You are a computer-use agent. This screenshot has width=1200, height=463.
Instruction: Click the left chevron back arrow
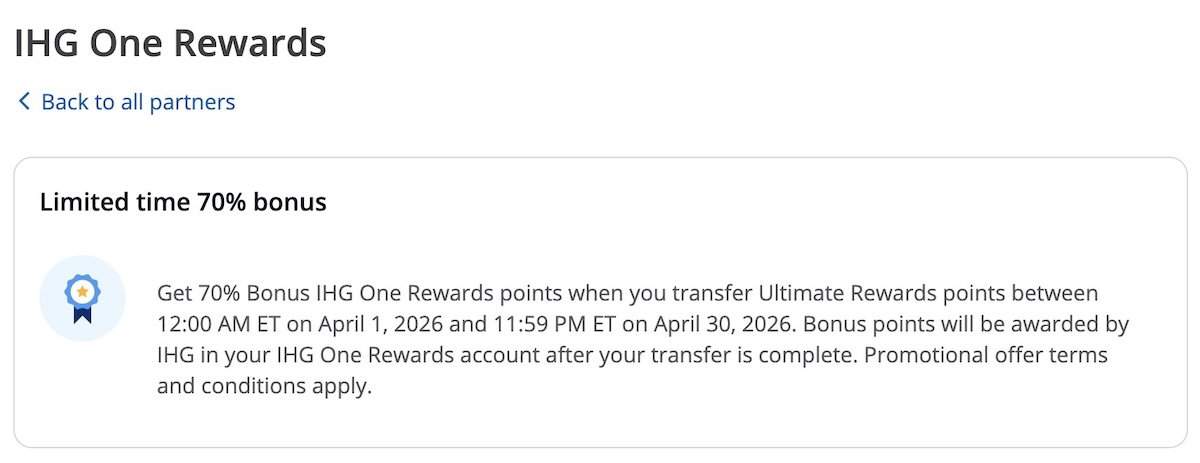[25, 102]
